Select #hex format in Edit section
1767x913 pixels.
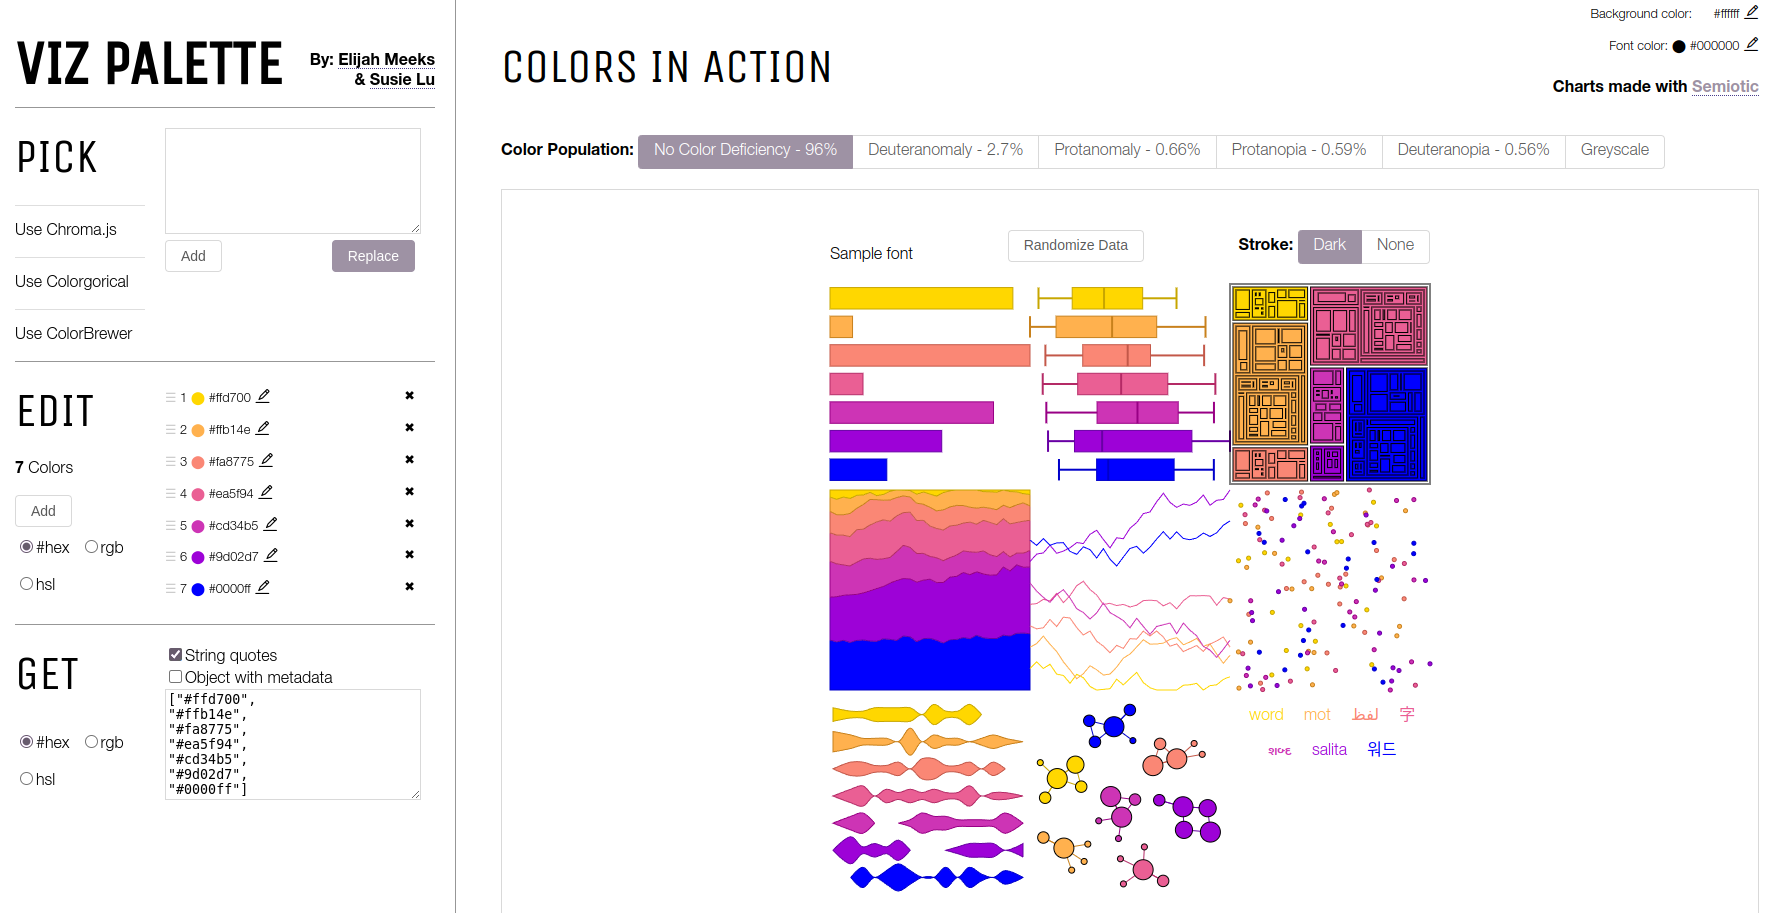(27, 547)
